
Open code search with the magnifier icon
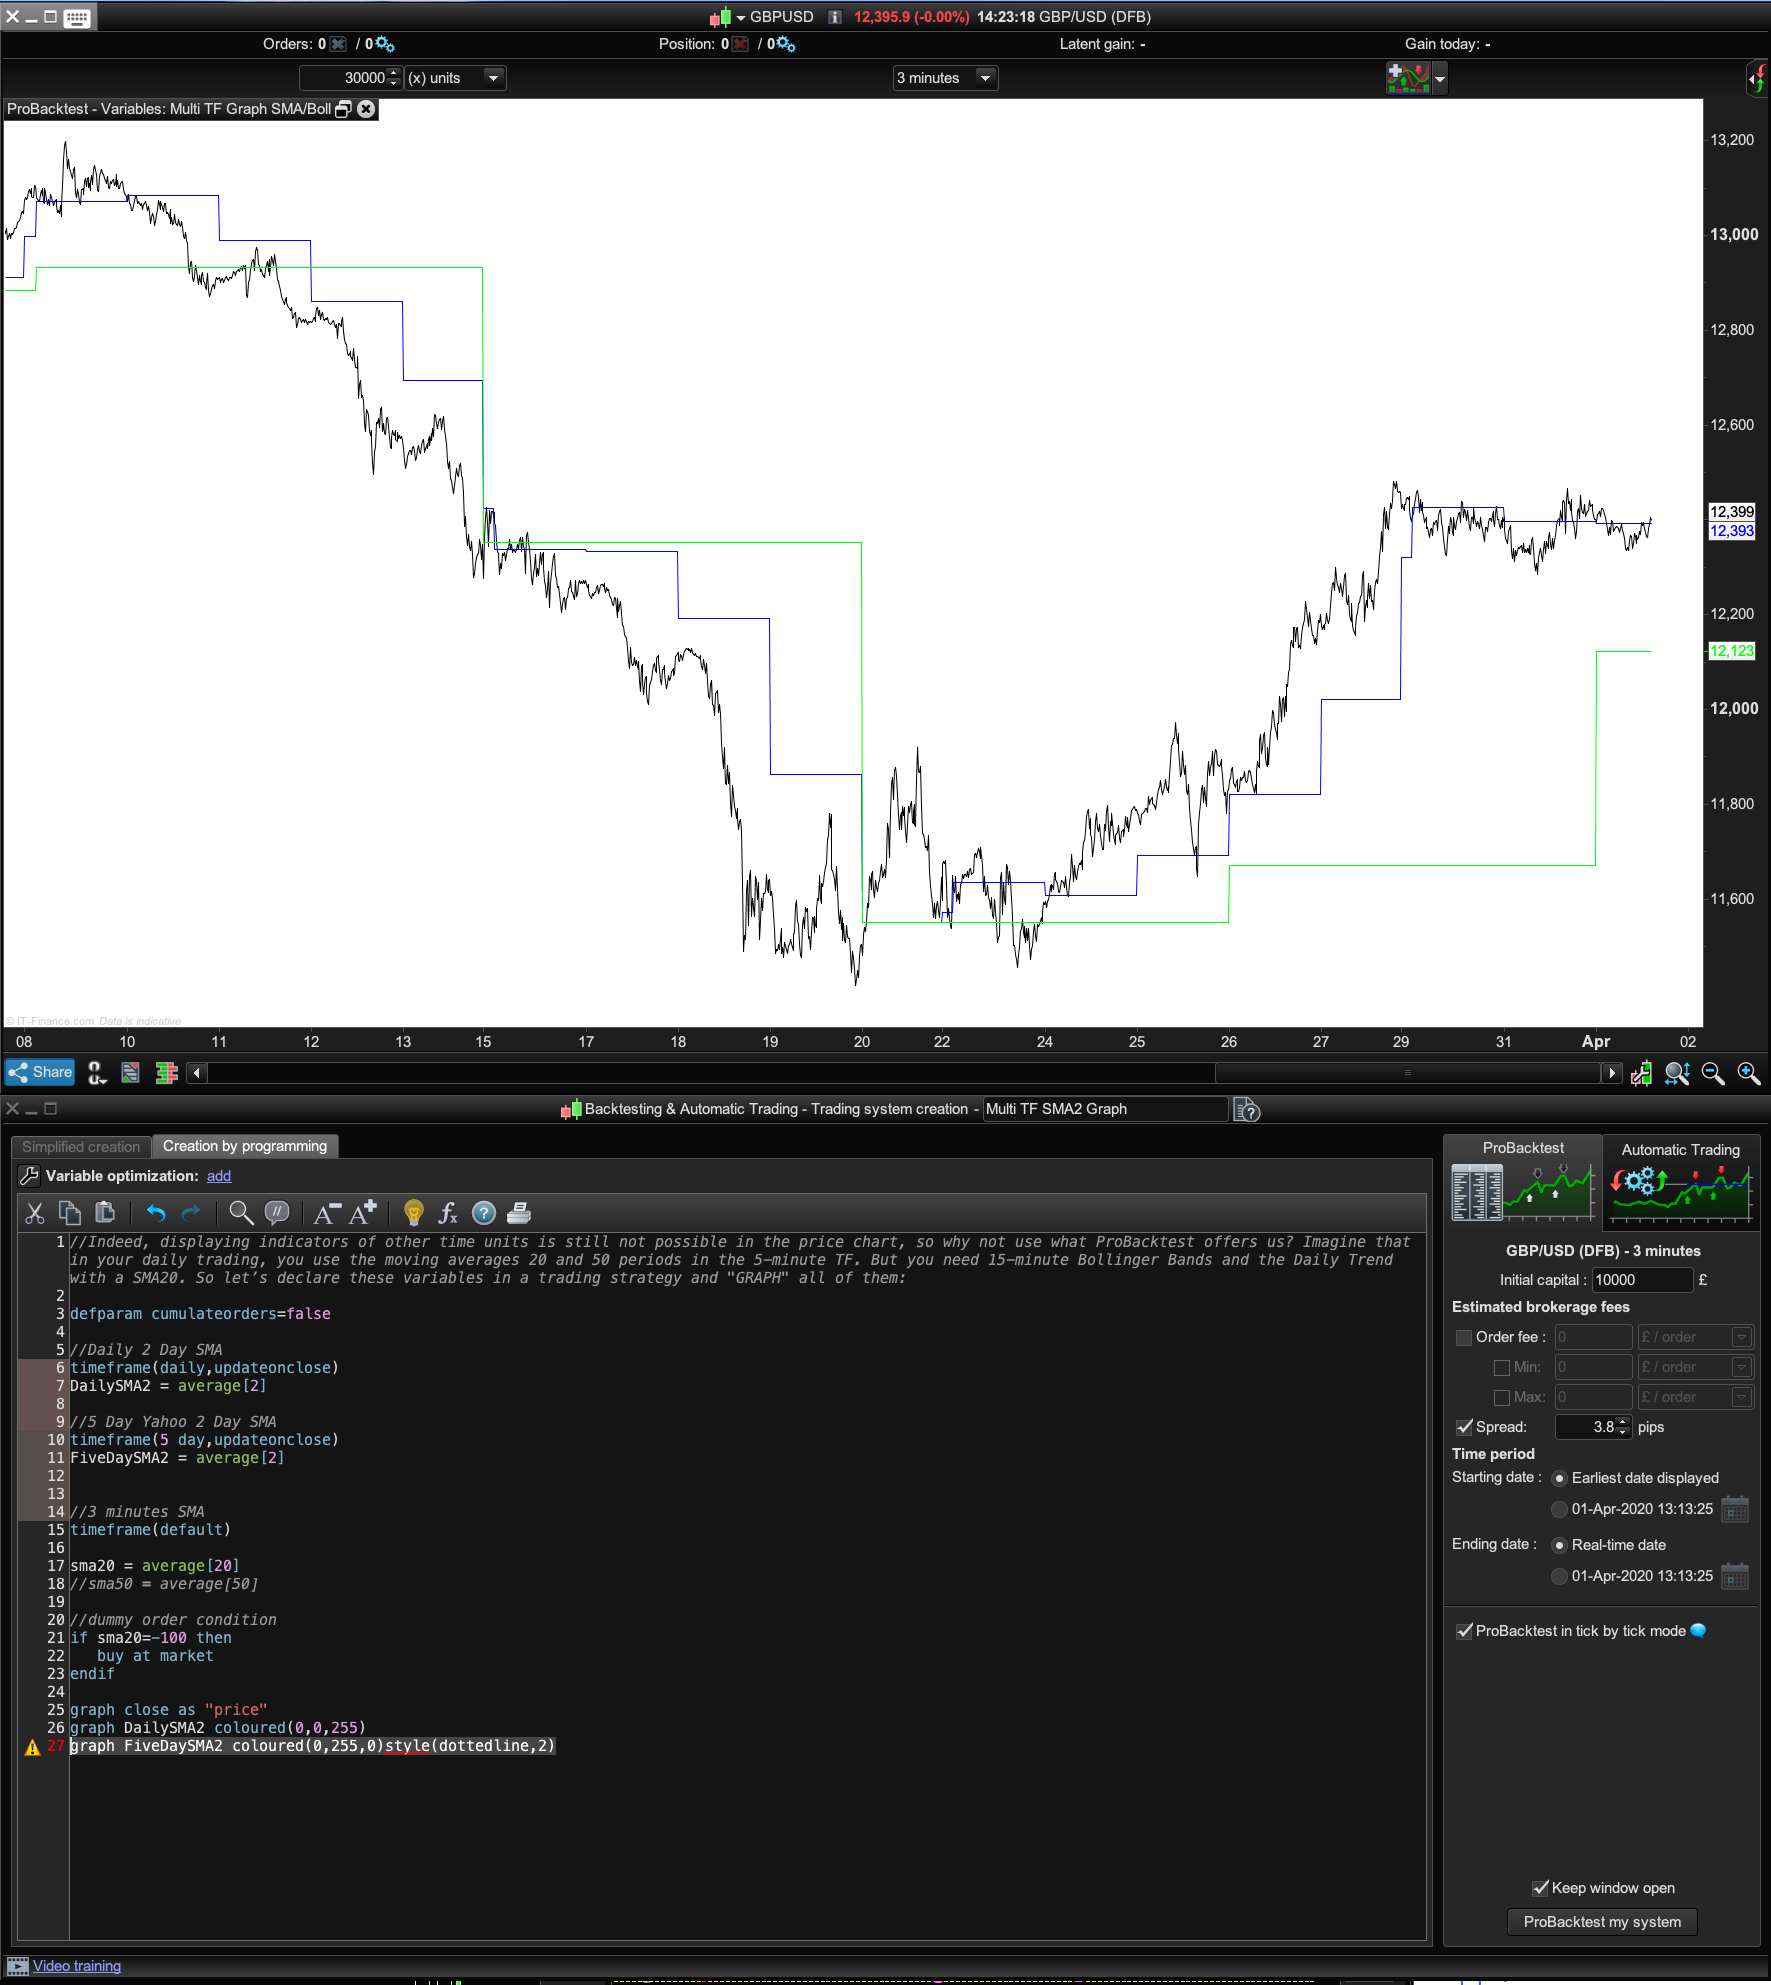tap(241, 1213)
